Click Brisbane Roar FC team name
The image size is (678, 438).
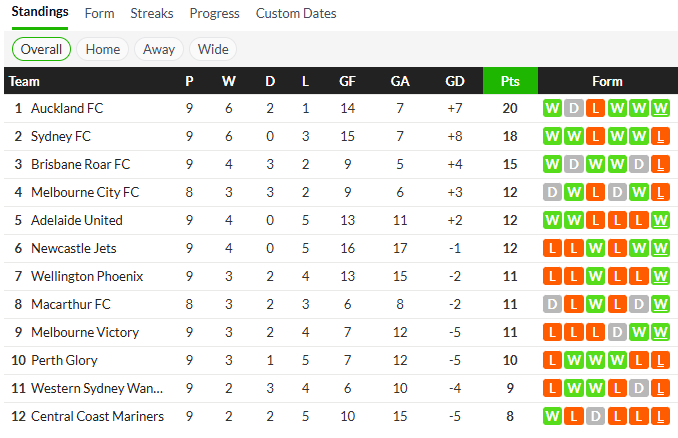point(80,164)
